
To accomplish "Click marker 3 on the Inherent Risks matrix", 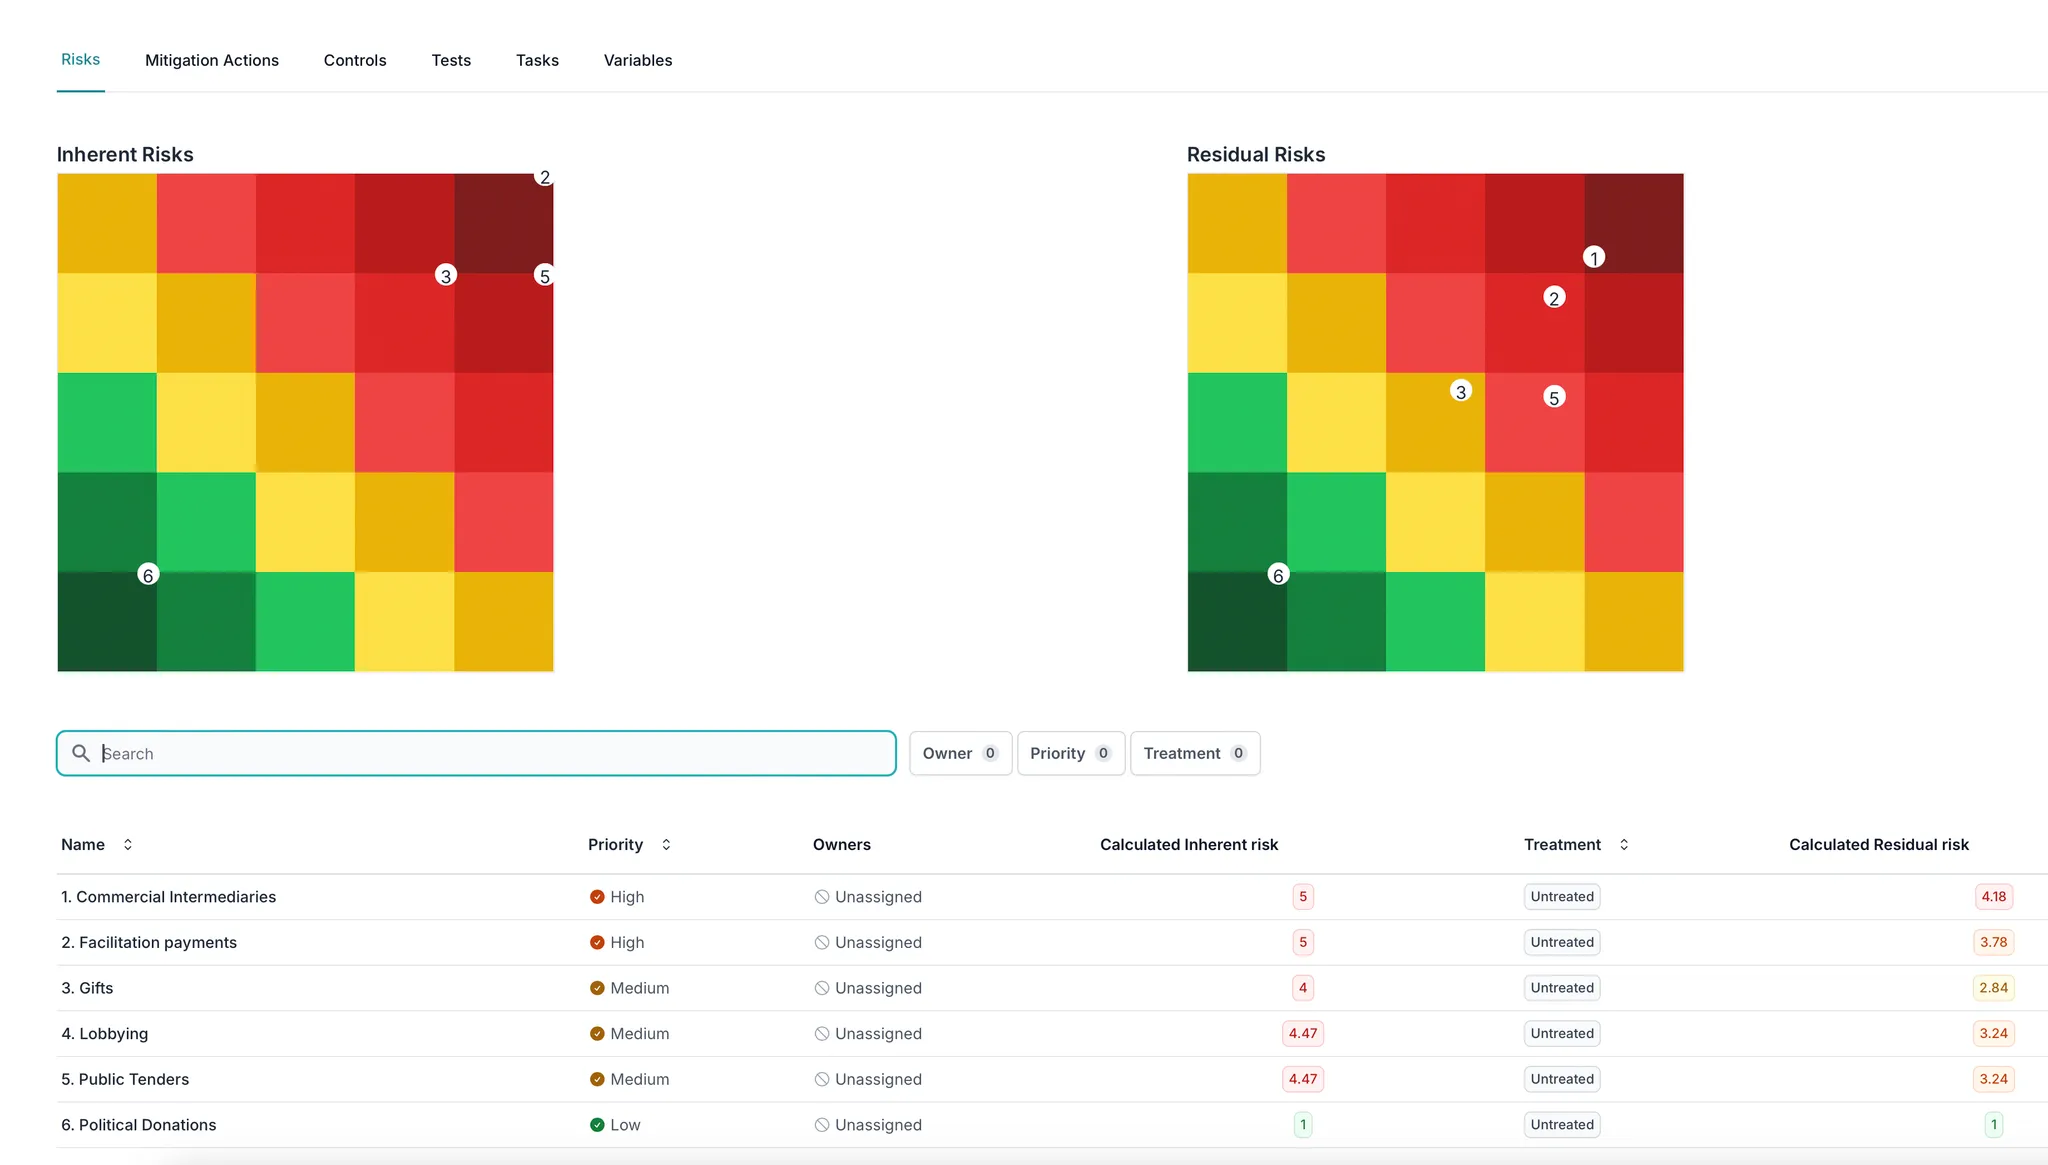I will (x=446, y=276).
